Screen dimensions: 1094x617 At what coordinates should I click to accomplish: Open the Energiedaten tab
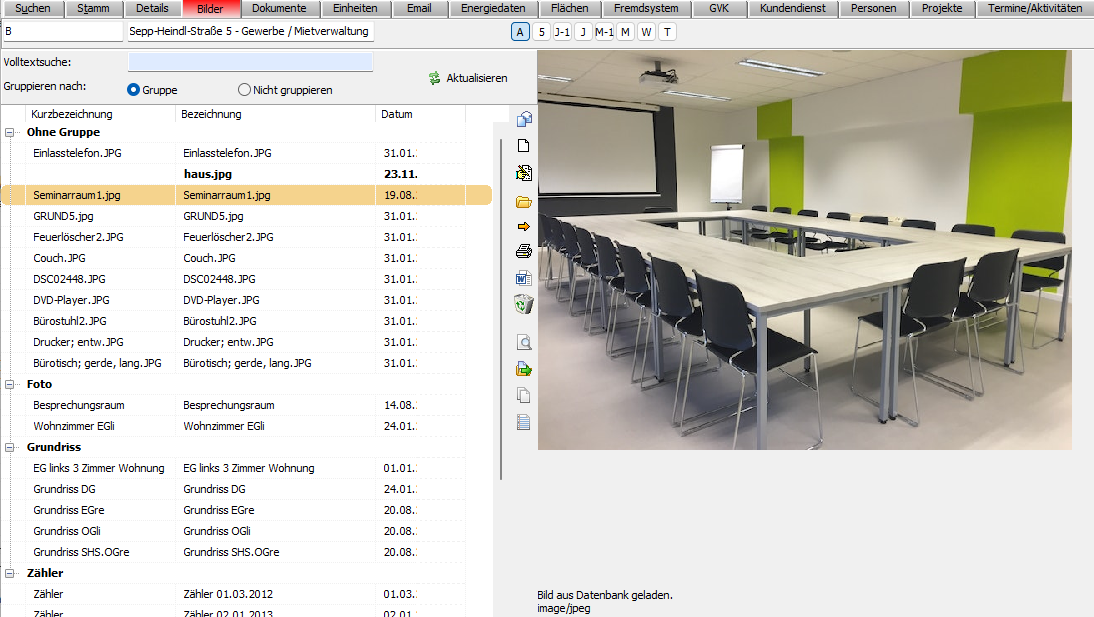click(x=491, y=8)
